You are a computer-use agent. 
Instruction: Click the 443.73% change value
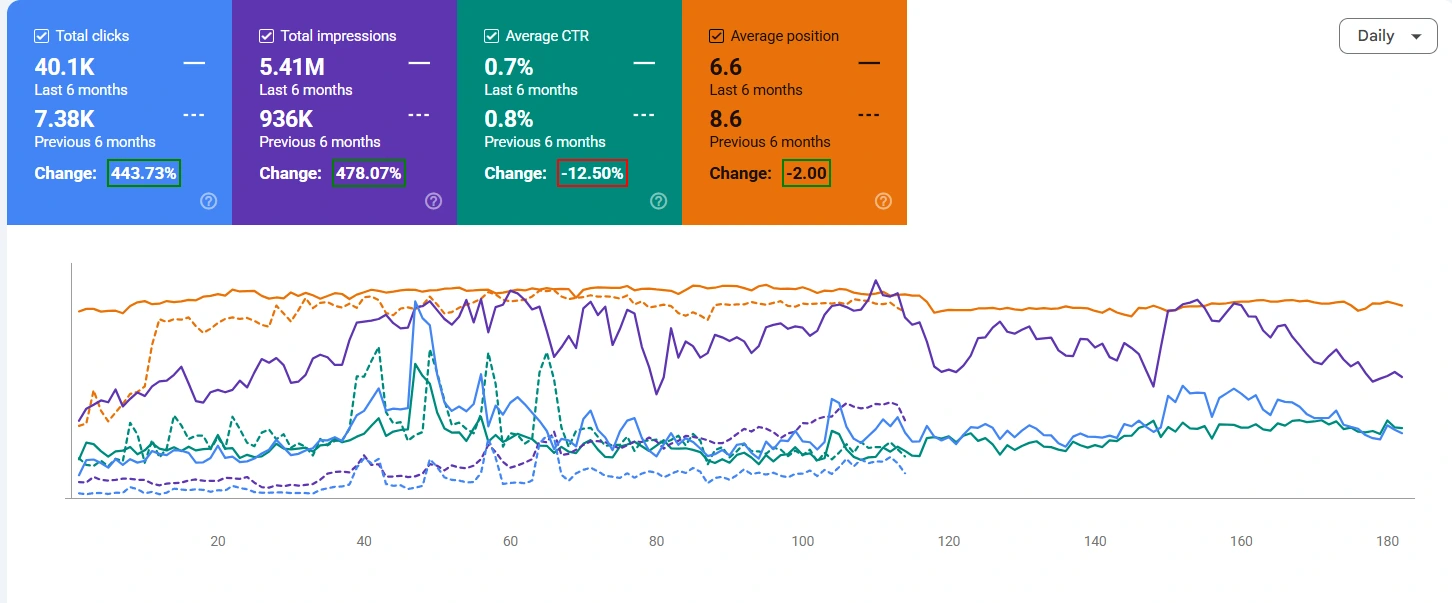pos(144,173)
